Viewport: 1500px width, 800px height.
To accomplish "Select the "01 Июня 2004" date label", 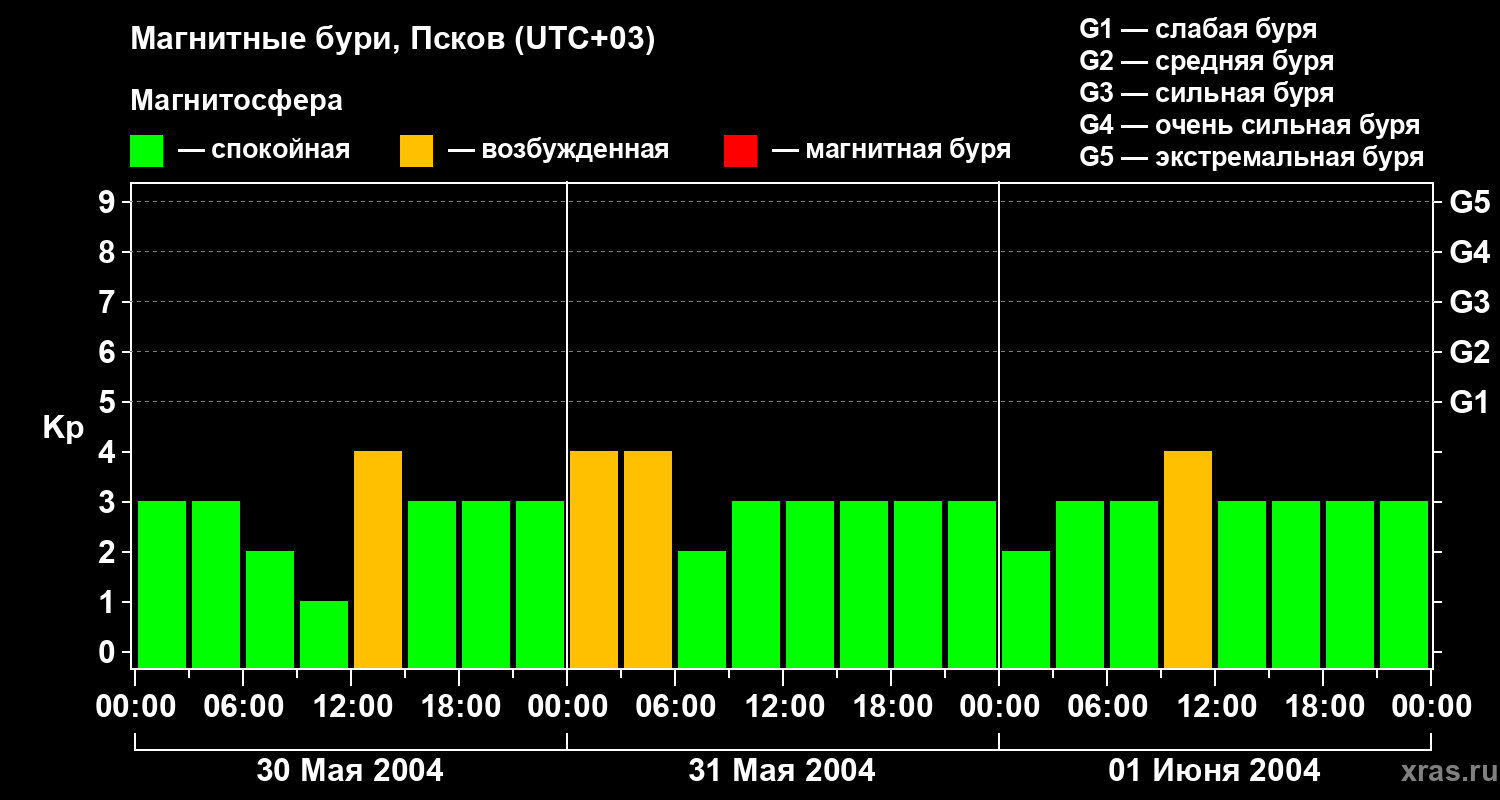I will coord(1214,771).
